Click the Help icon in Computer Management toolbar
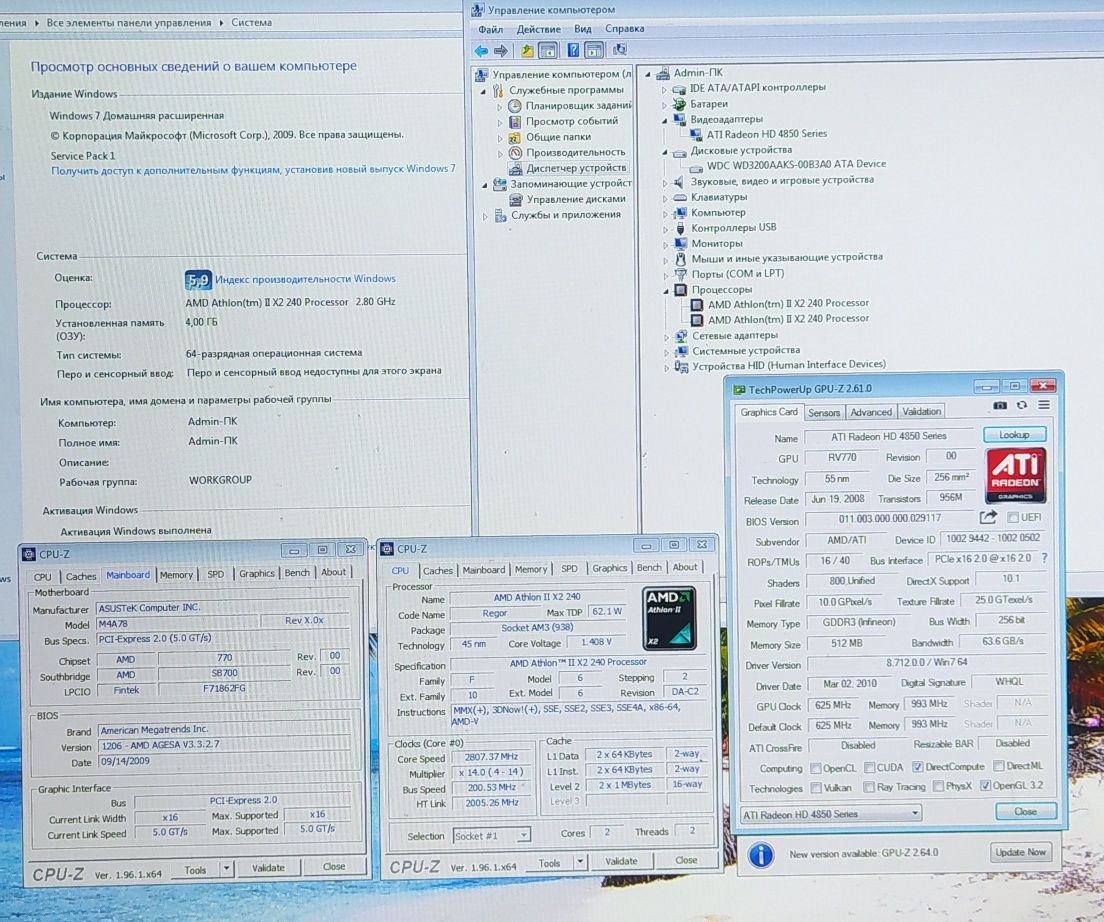 pyautogui.click(x=573, y=50)
